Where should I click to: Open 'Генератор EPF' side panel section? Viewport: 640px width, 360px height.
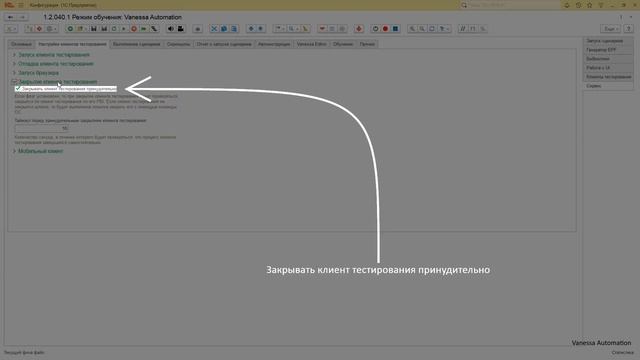(608, 50)
